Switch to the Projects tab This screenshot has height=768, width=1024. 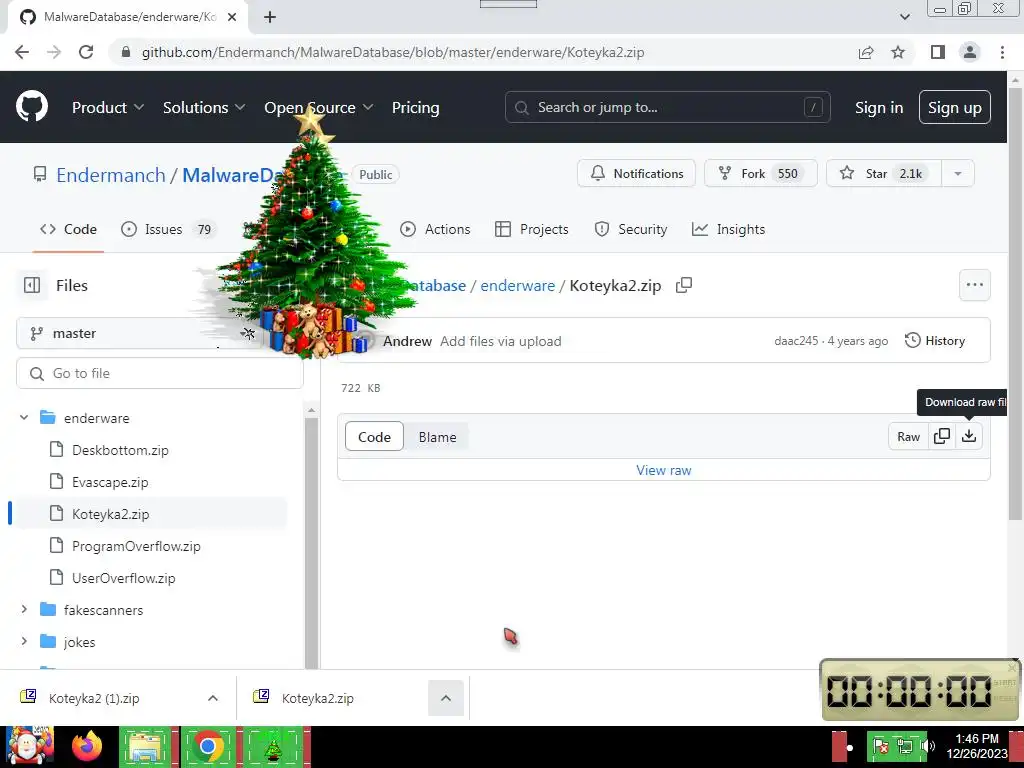[x=532, y=229]
